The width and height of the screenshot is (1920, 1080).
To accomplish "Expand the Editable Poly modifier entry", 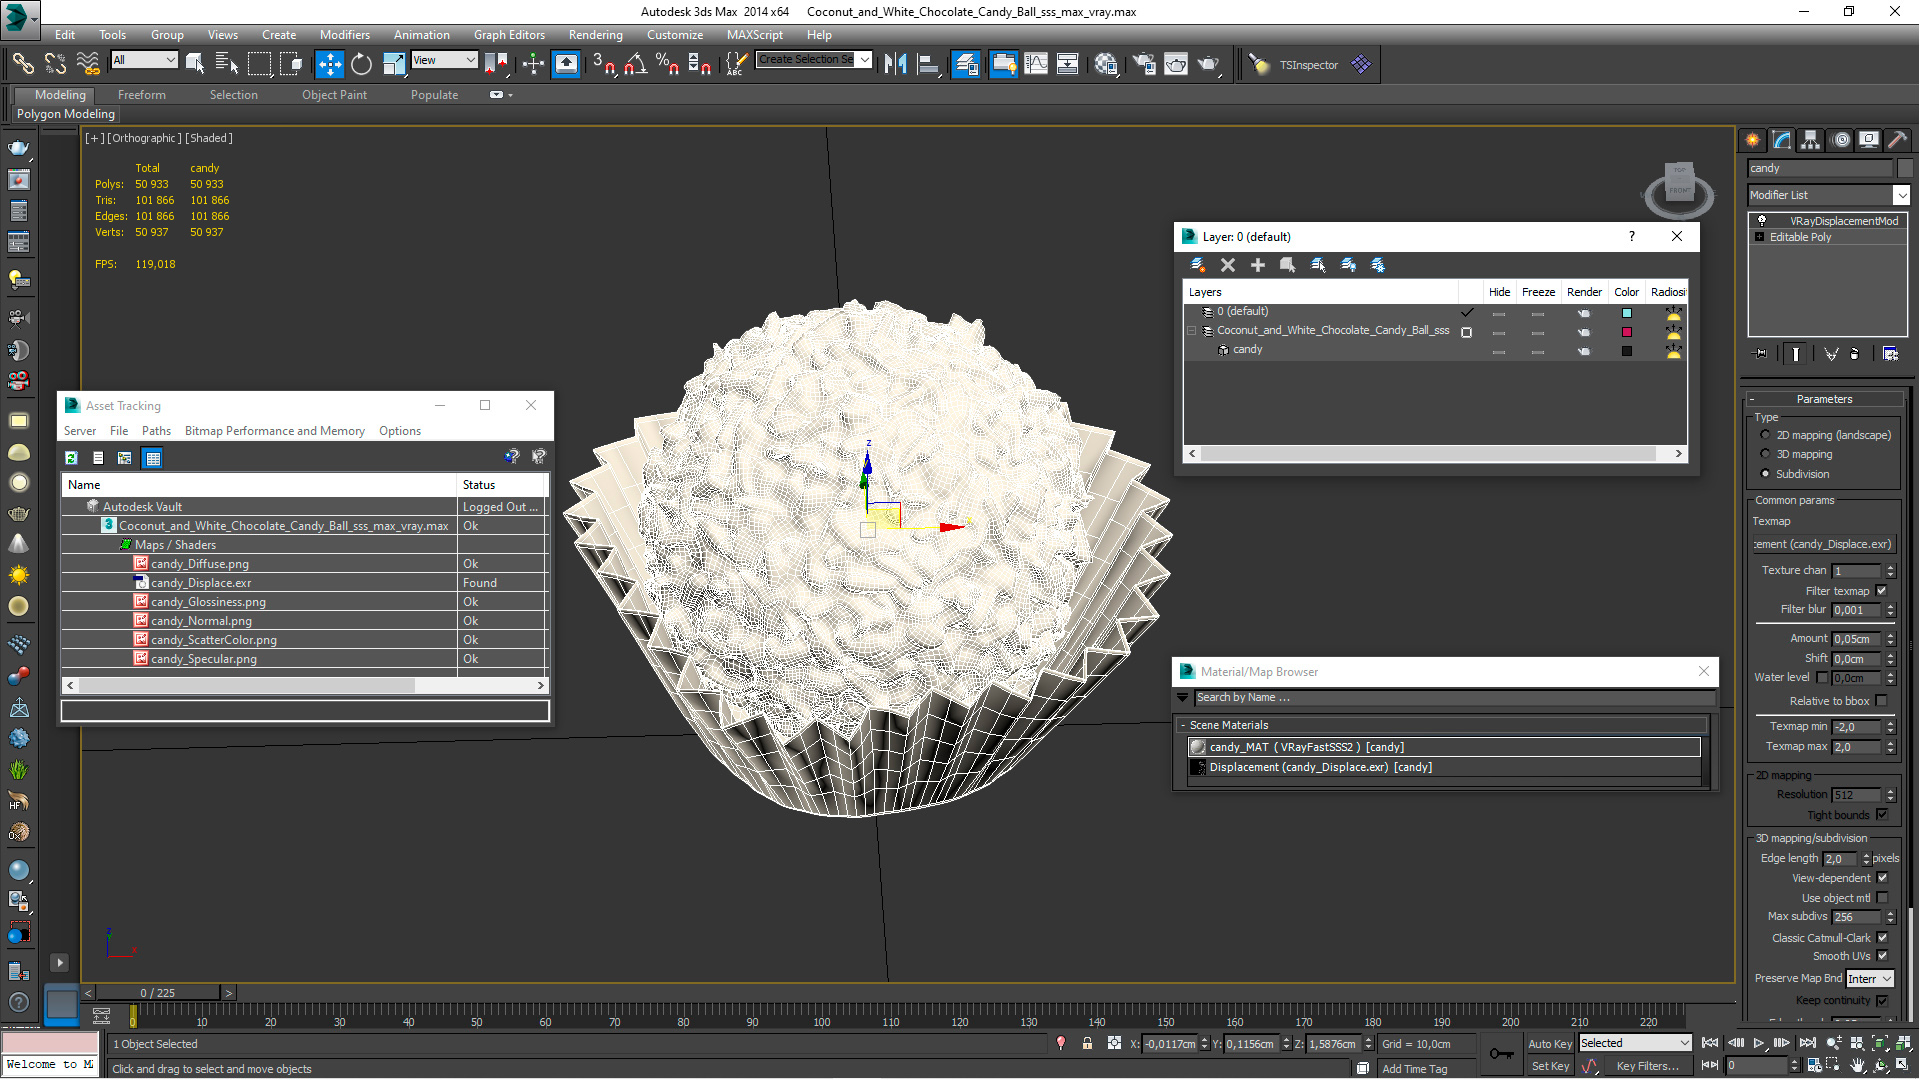I will click(x=1759, y=237).
